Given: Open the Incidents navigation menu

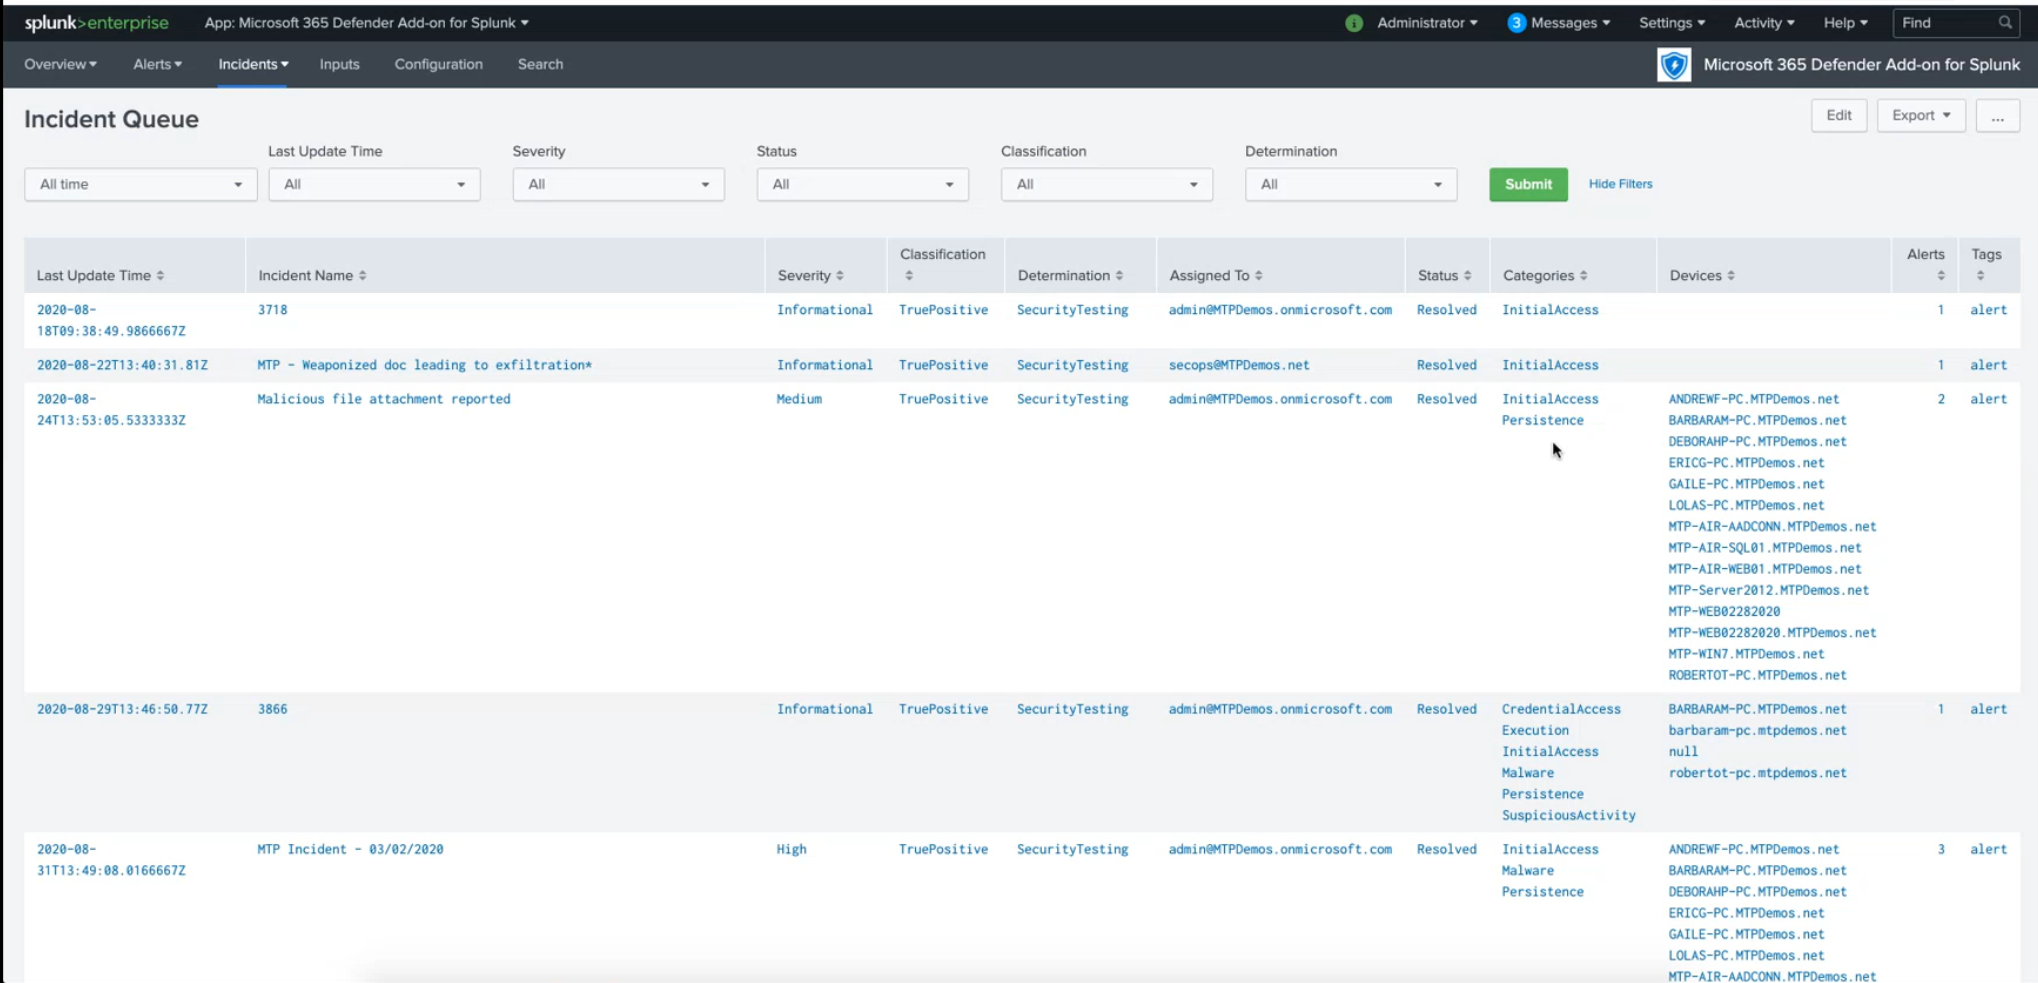Looking at the screenshot, I should 253,64.
